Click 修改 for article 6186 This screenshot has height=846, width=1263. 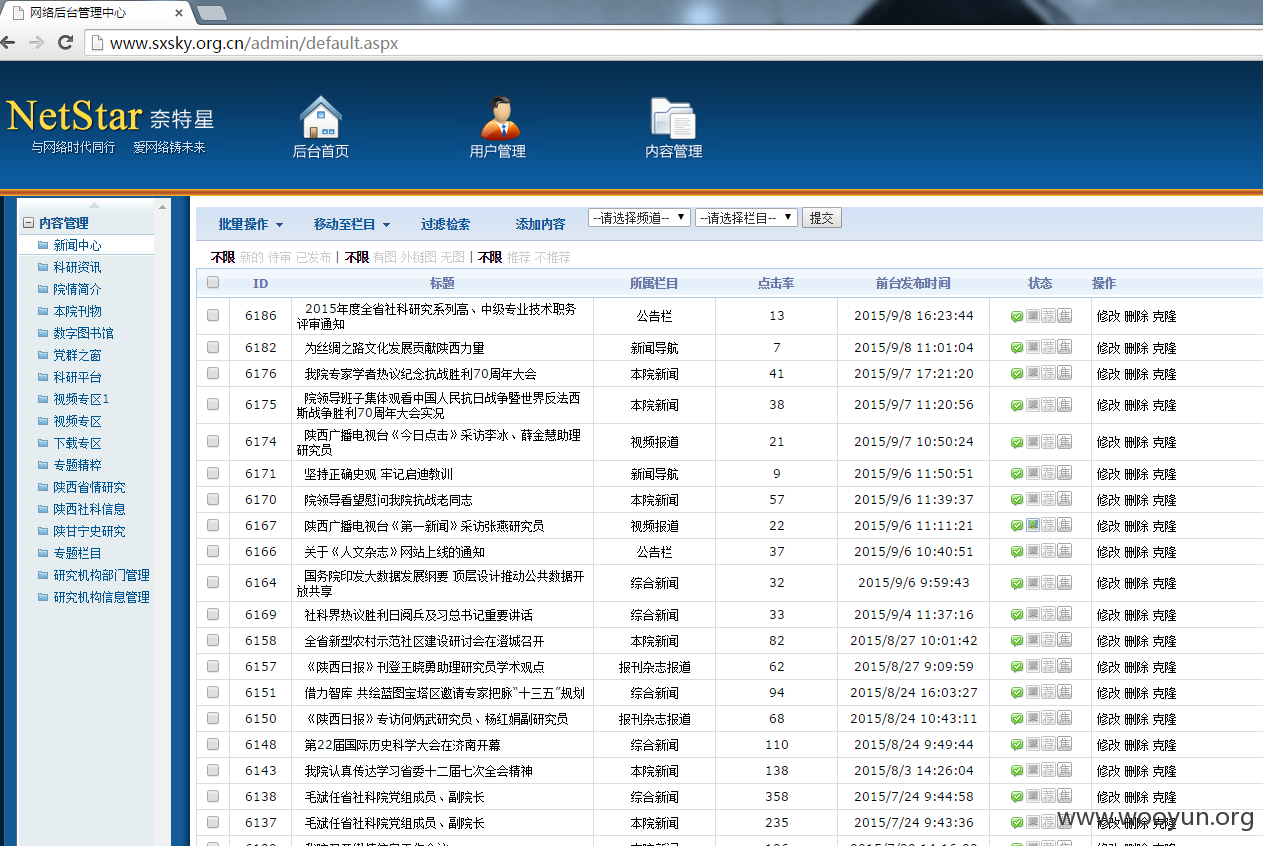coord(1108,316)
